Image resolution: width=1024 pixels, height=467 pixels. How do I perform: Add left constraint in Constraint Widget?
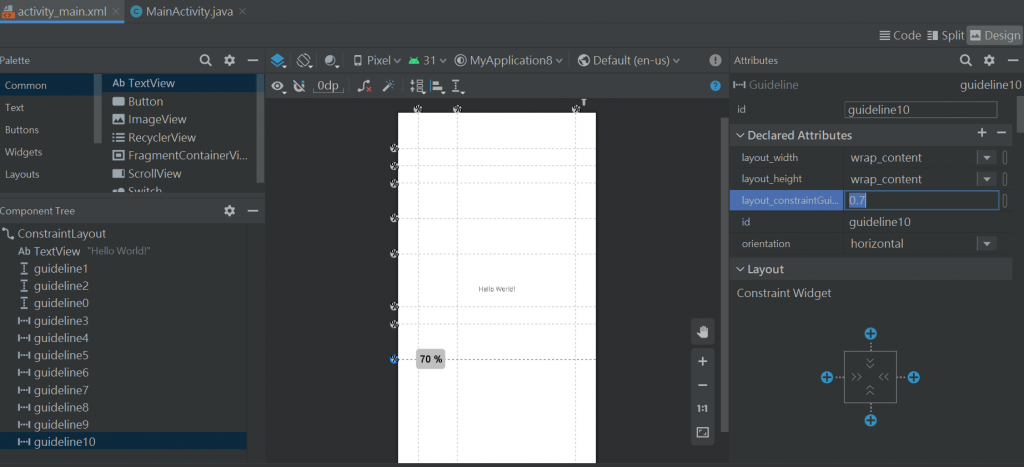827,378
